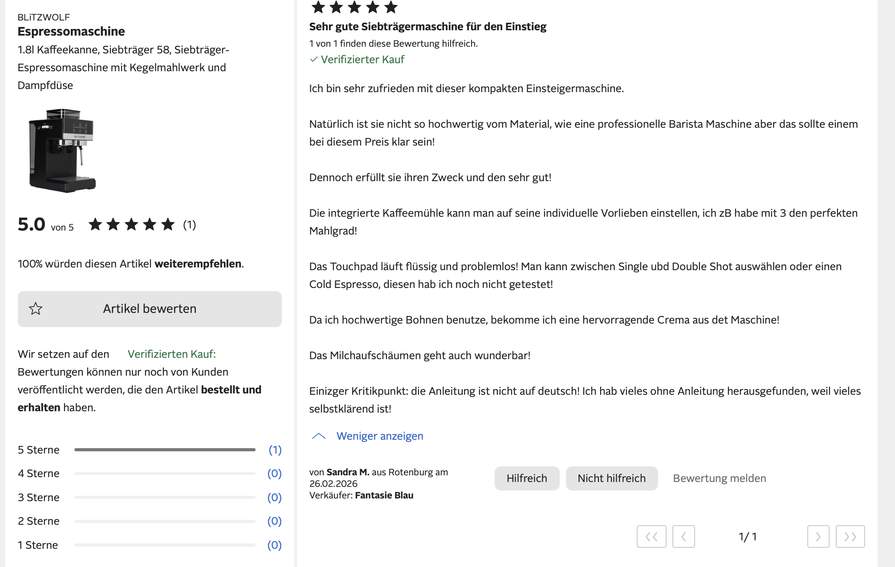Mark the review as Hilfreich
The height and width of the screenshot is (567, 895).
[x=527, y=478]
